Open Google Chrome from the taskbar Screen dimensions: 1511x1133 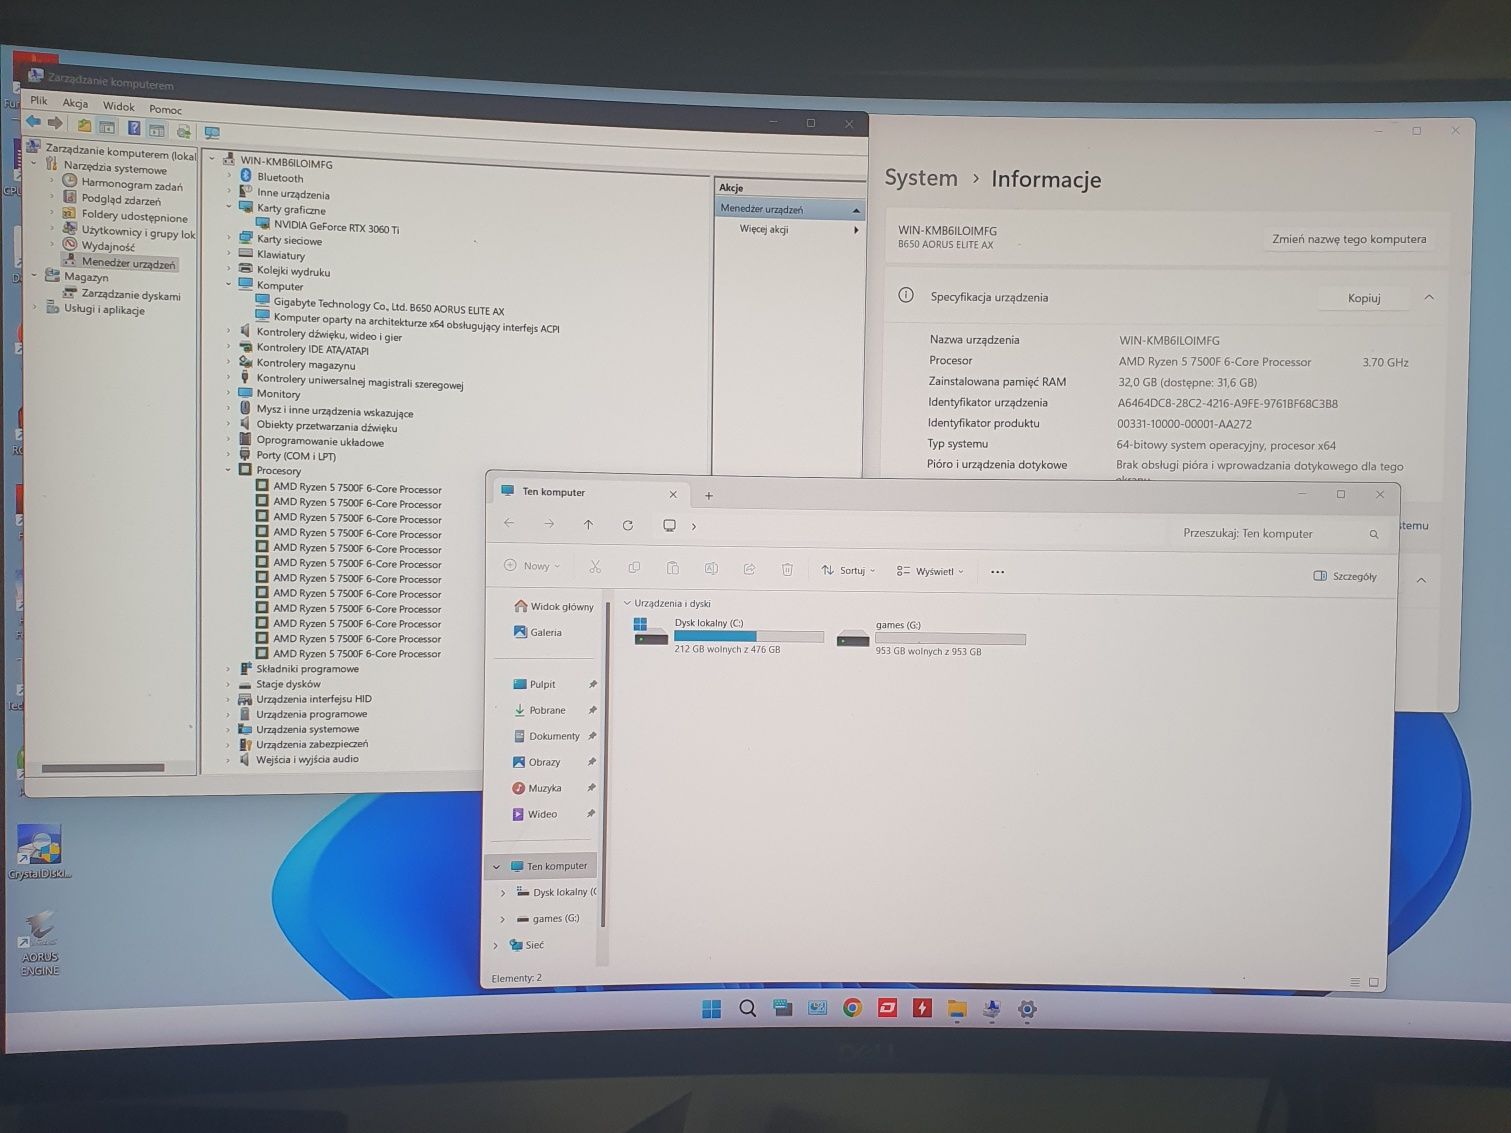click(x=852, y=1008)
